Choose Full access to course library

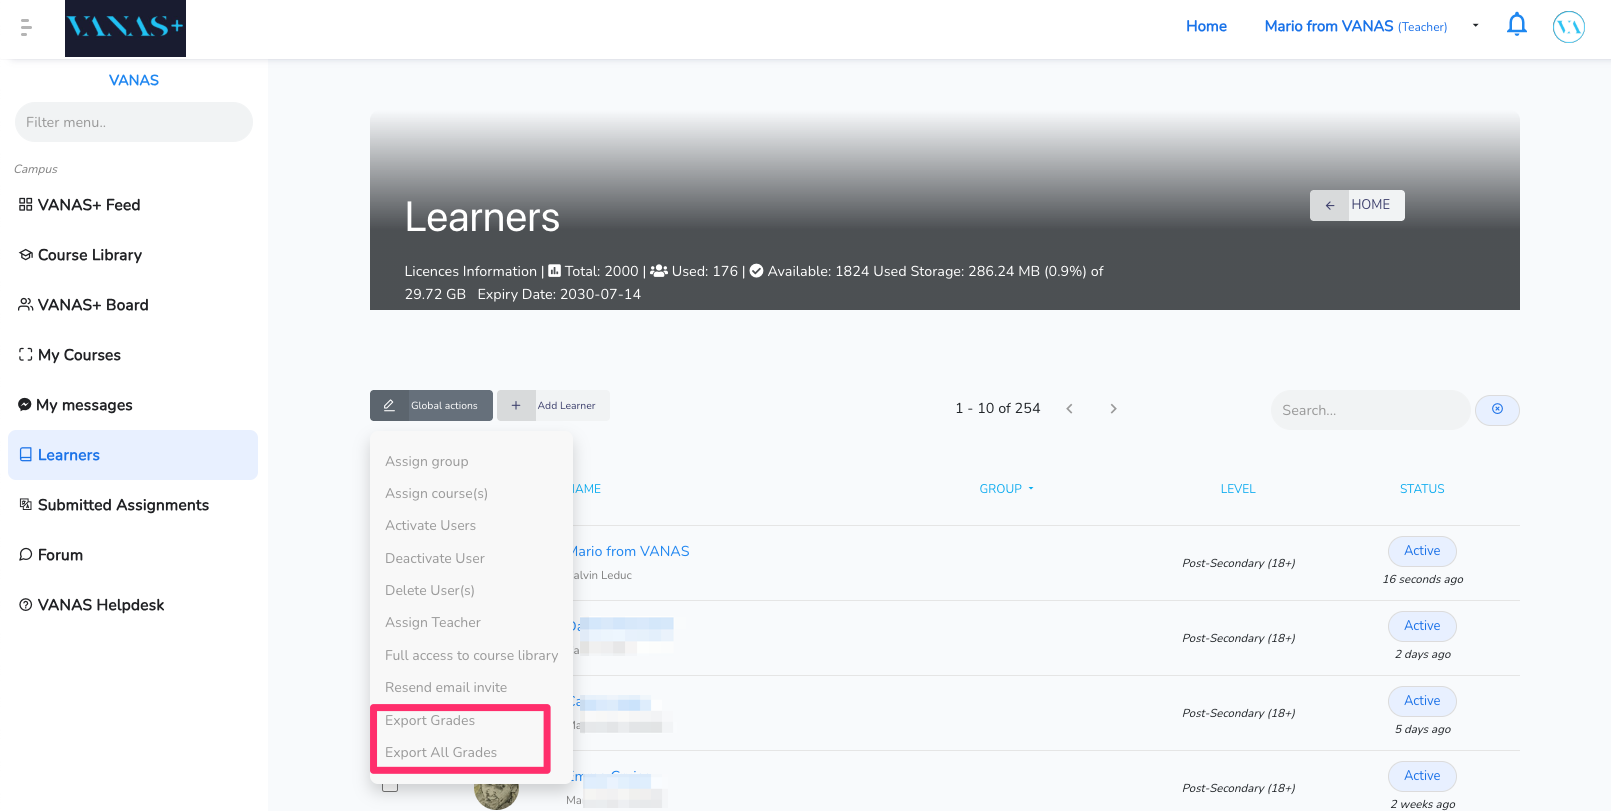(472, 655)
